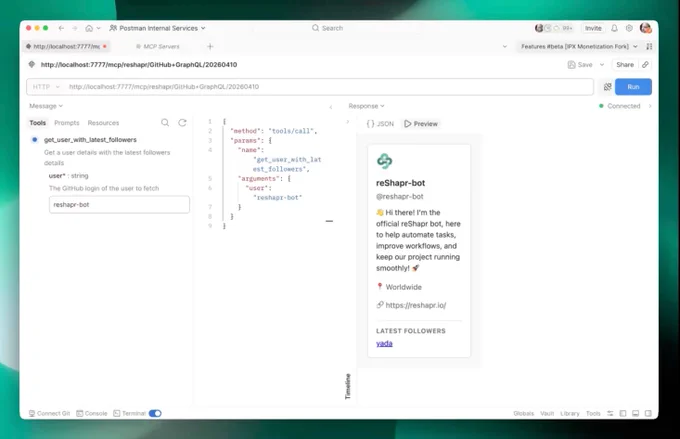Click the sliders icon after Tools
Viewport: 680px width, 439px height.
pos(610,413)
